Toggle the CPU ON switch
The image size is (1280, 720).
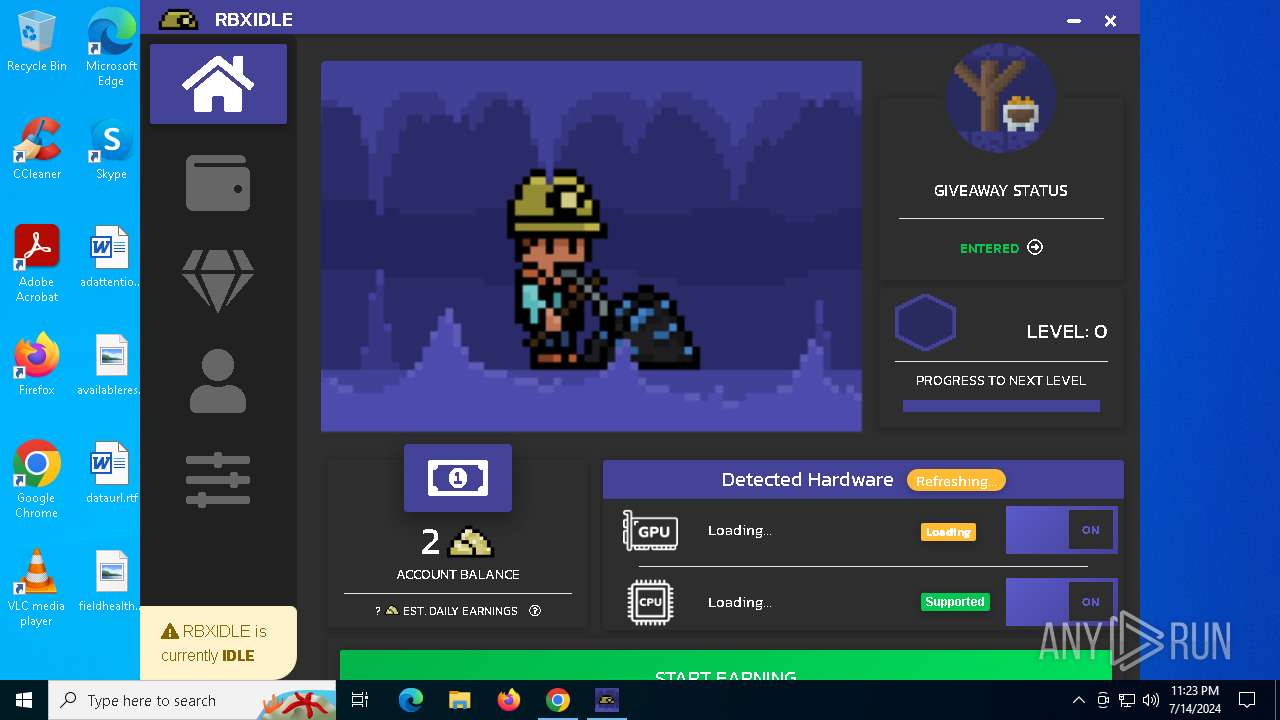click(1061, 602)
